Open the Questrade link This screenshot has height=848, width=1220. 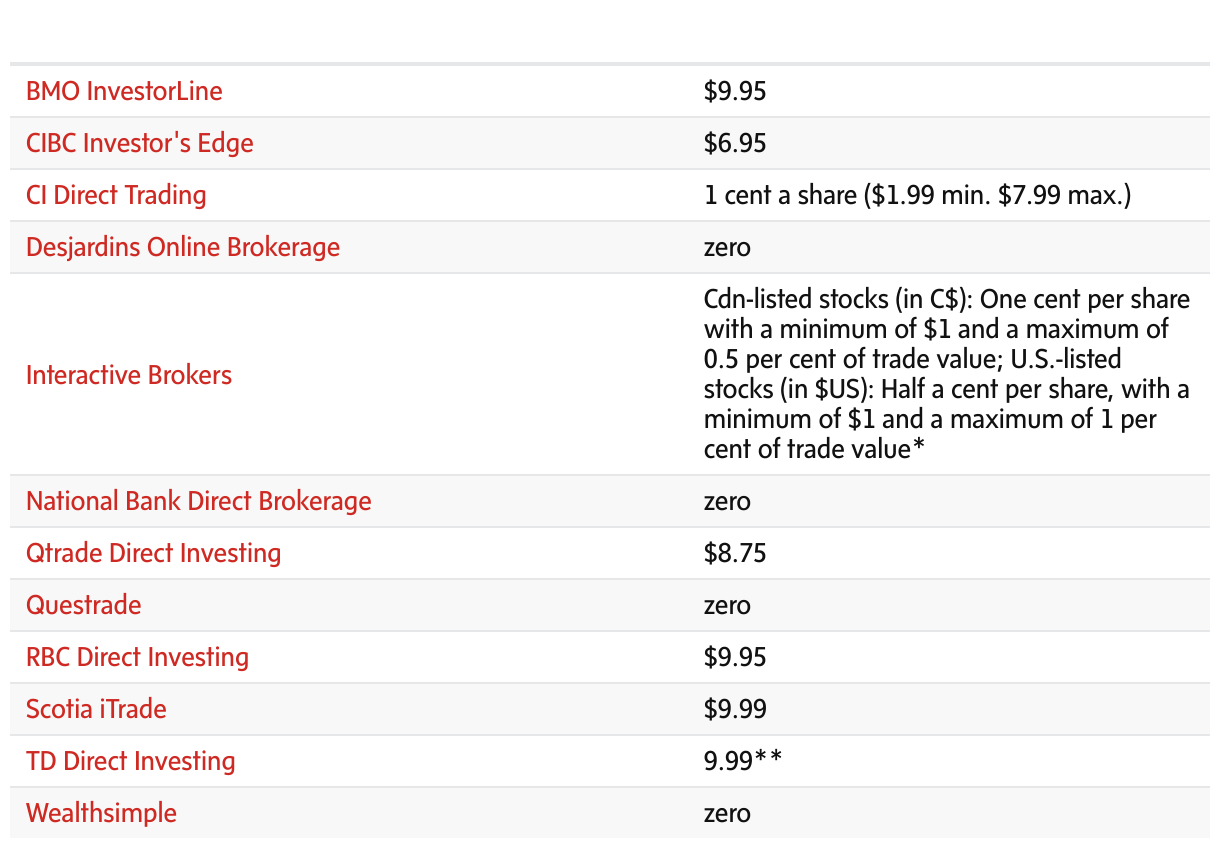point(84,605)
